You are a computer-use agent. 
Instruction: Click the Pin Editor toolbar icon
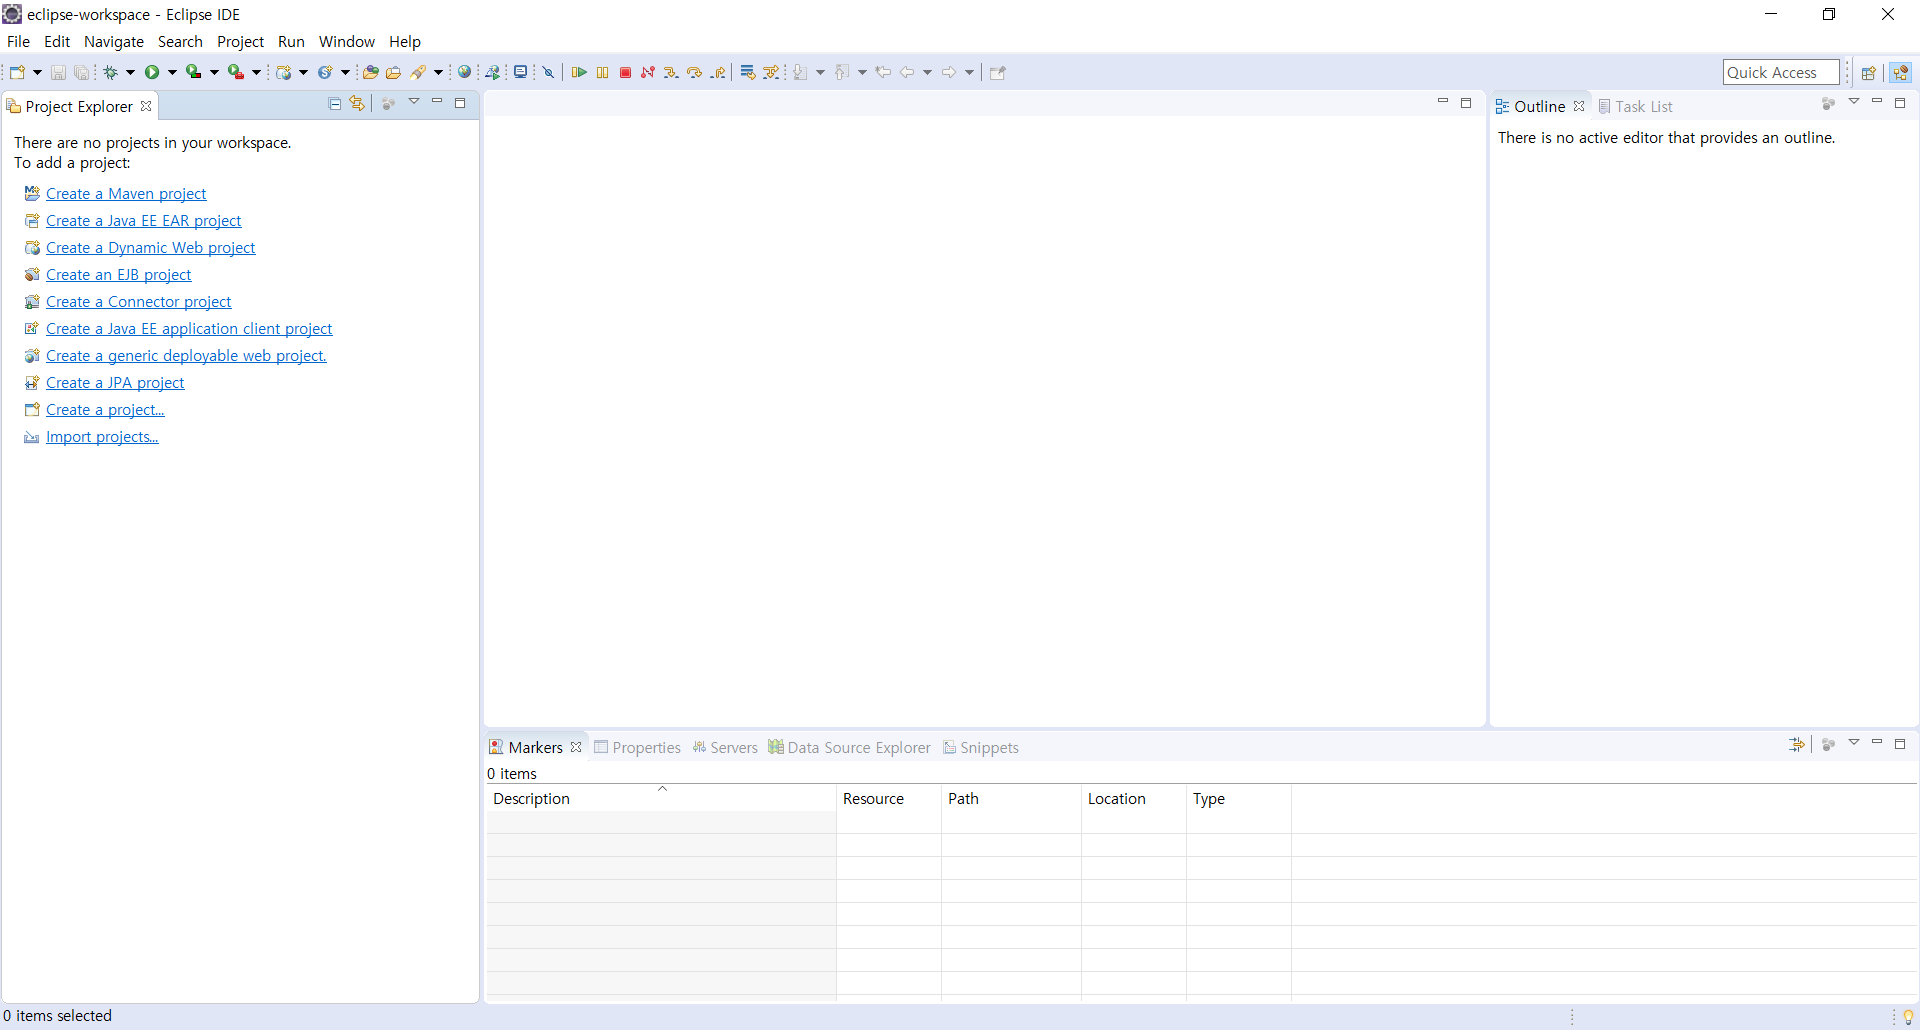(997, 72)
